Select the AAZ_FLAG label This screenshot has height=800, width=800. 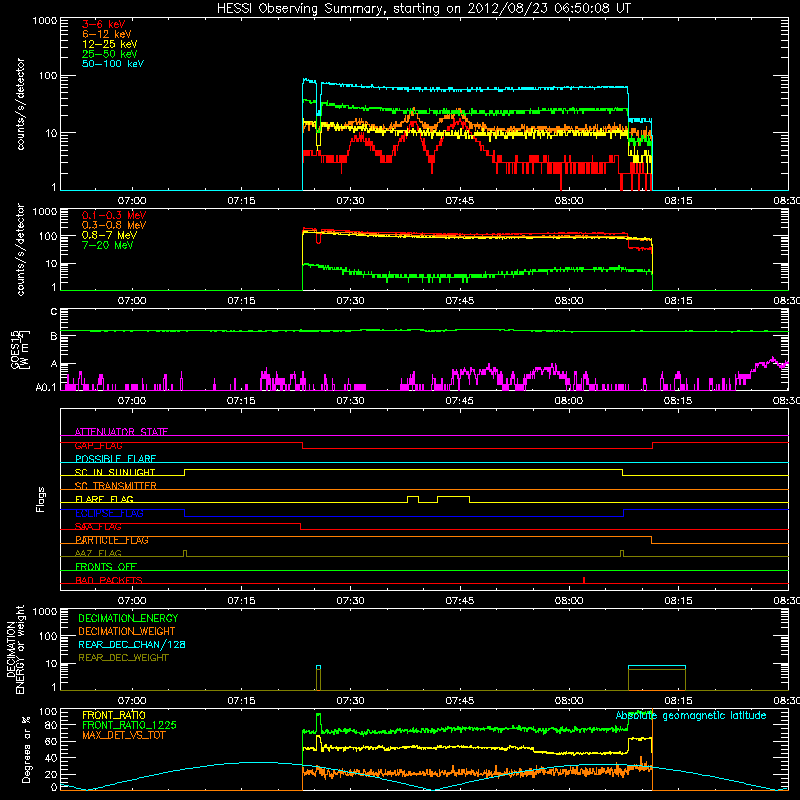coord(98,553)
